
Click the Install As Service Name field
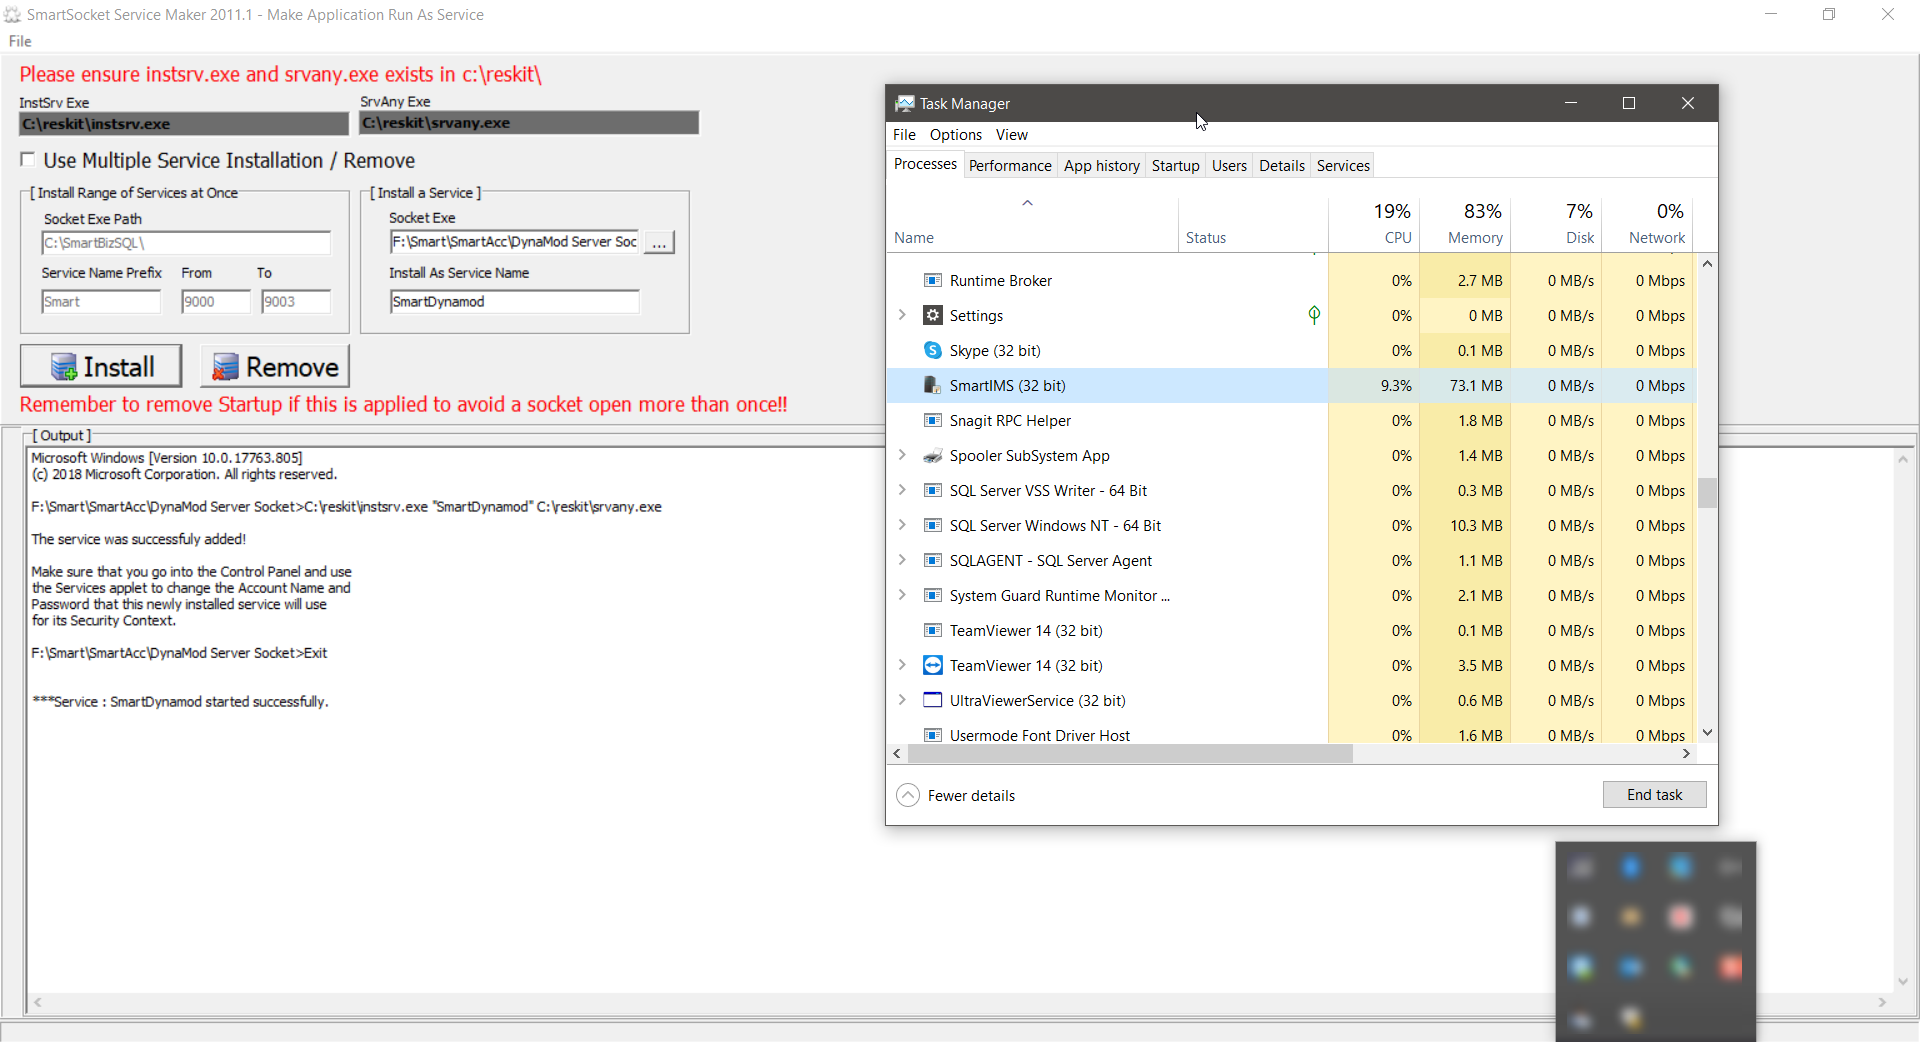point(514,302)
